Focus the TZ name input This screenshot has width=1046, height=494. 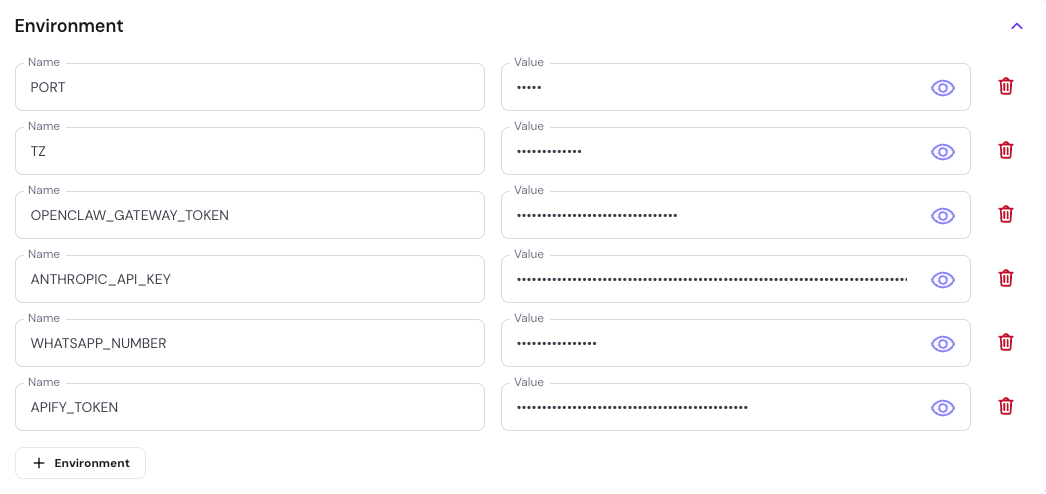[x=250, y=152]
